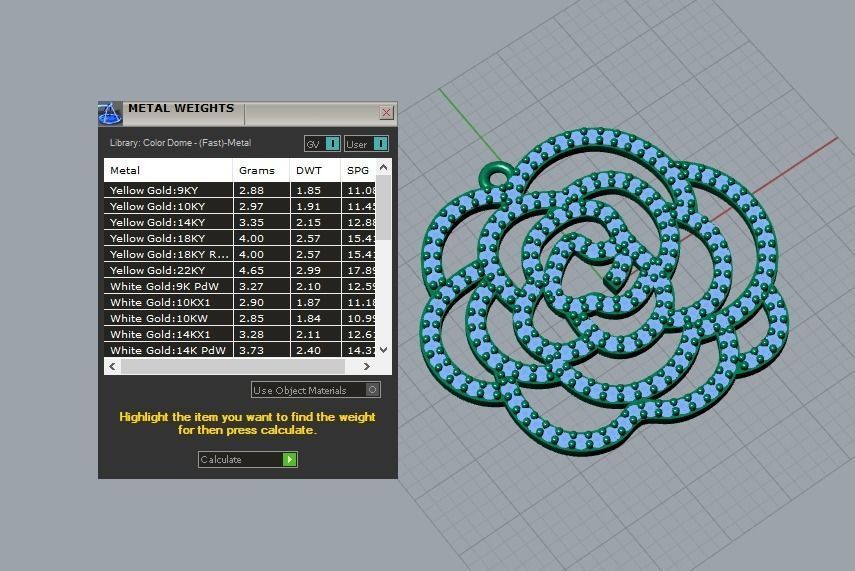Enable Use Object Materials option

coord(316,390)
